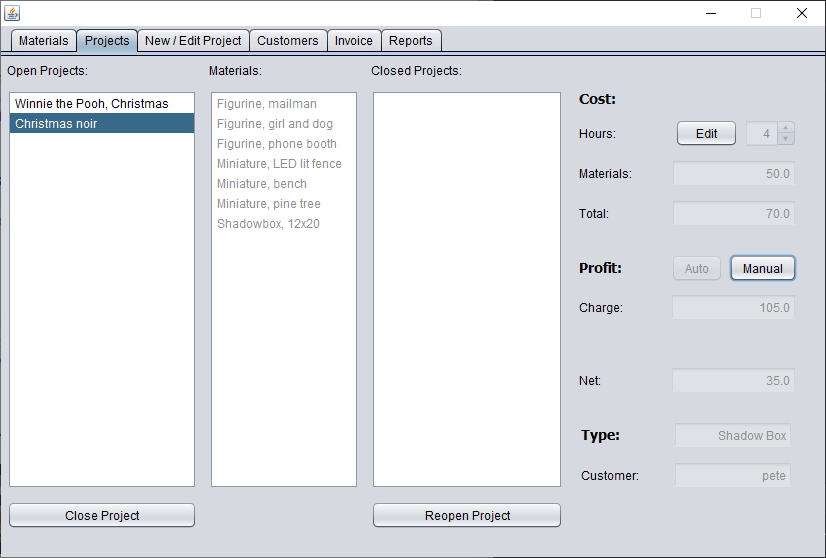826x558 pixels.
Task: Switch to the Reports tab
Action: pos(411,41)
